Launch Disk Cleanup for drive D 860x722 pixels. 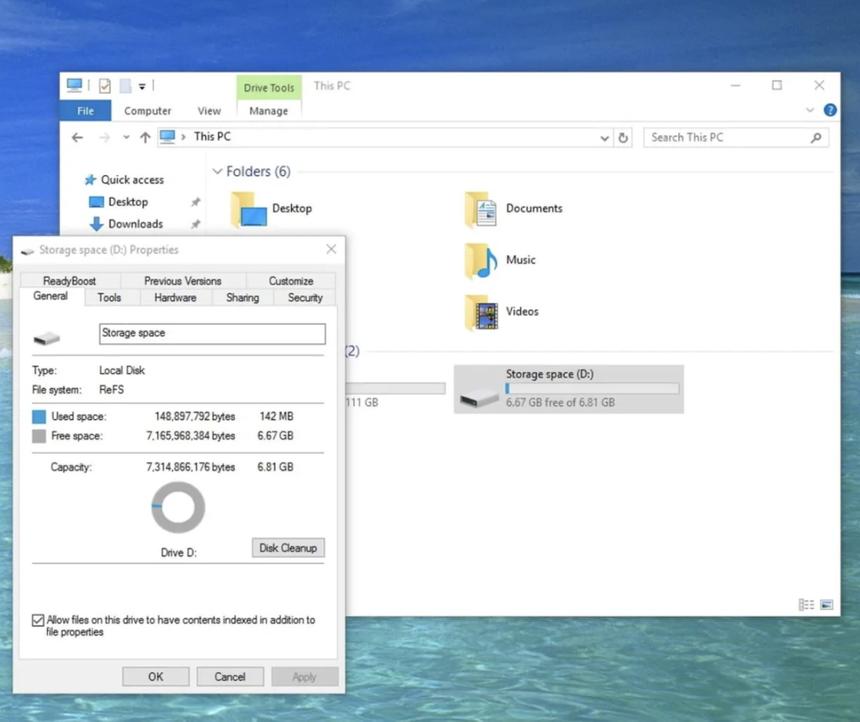point(287,547)
